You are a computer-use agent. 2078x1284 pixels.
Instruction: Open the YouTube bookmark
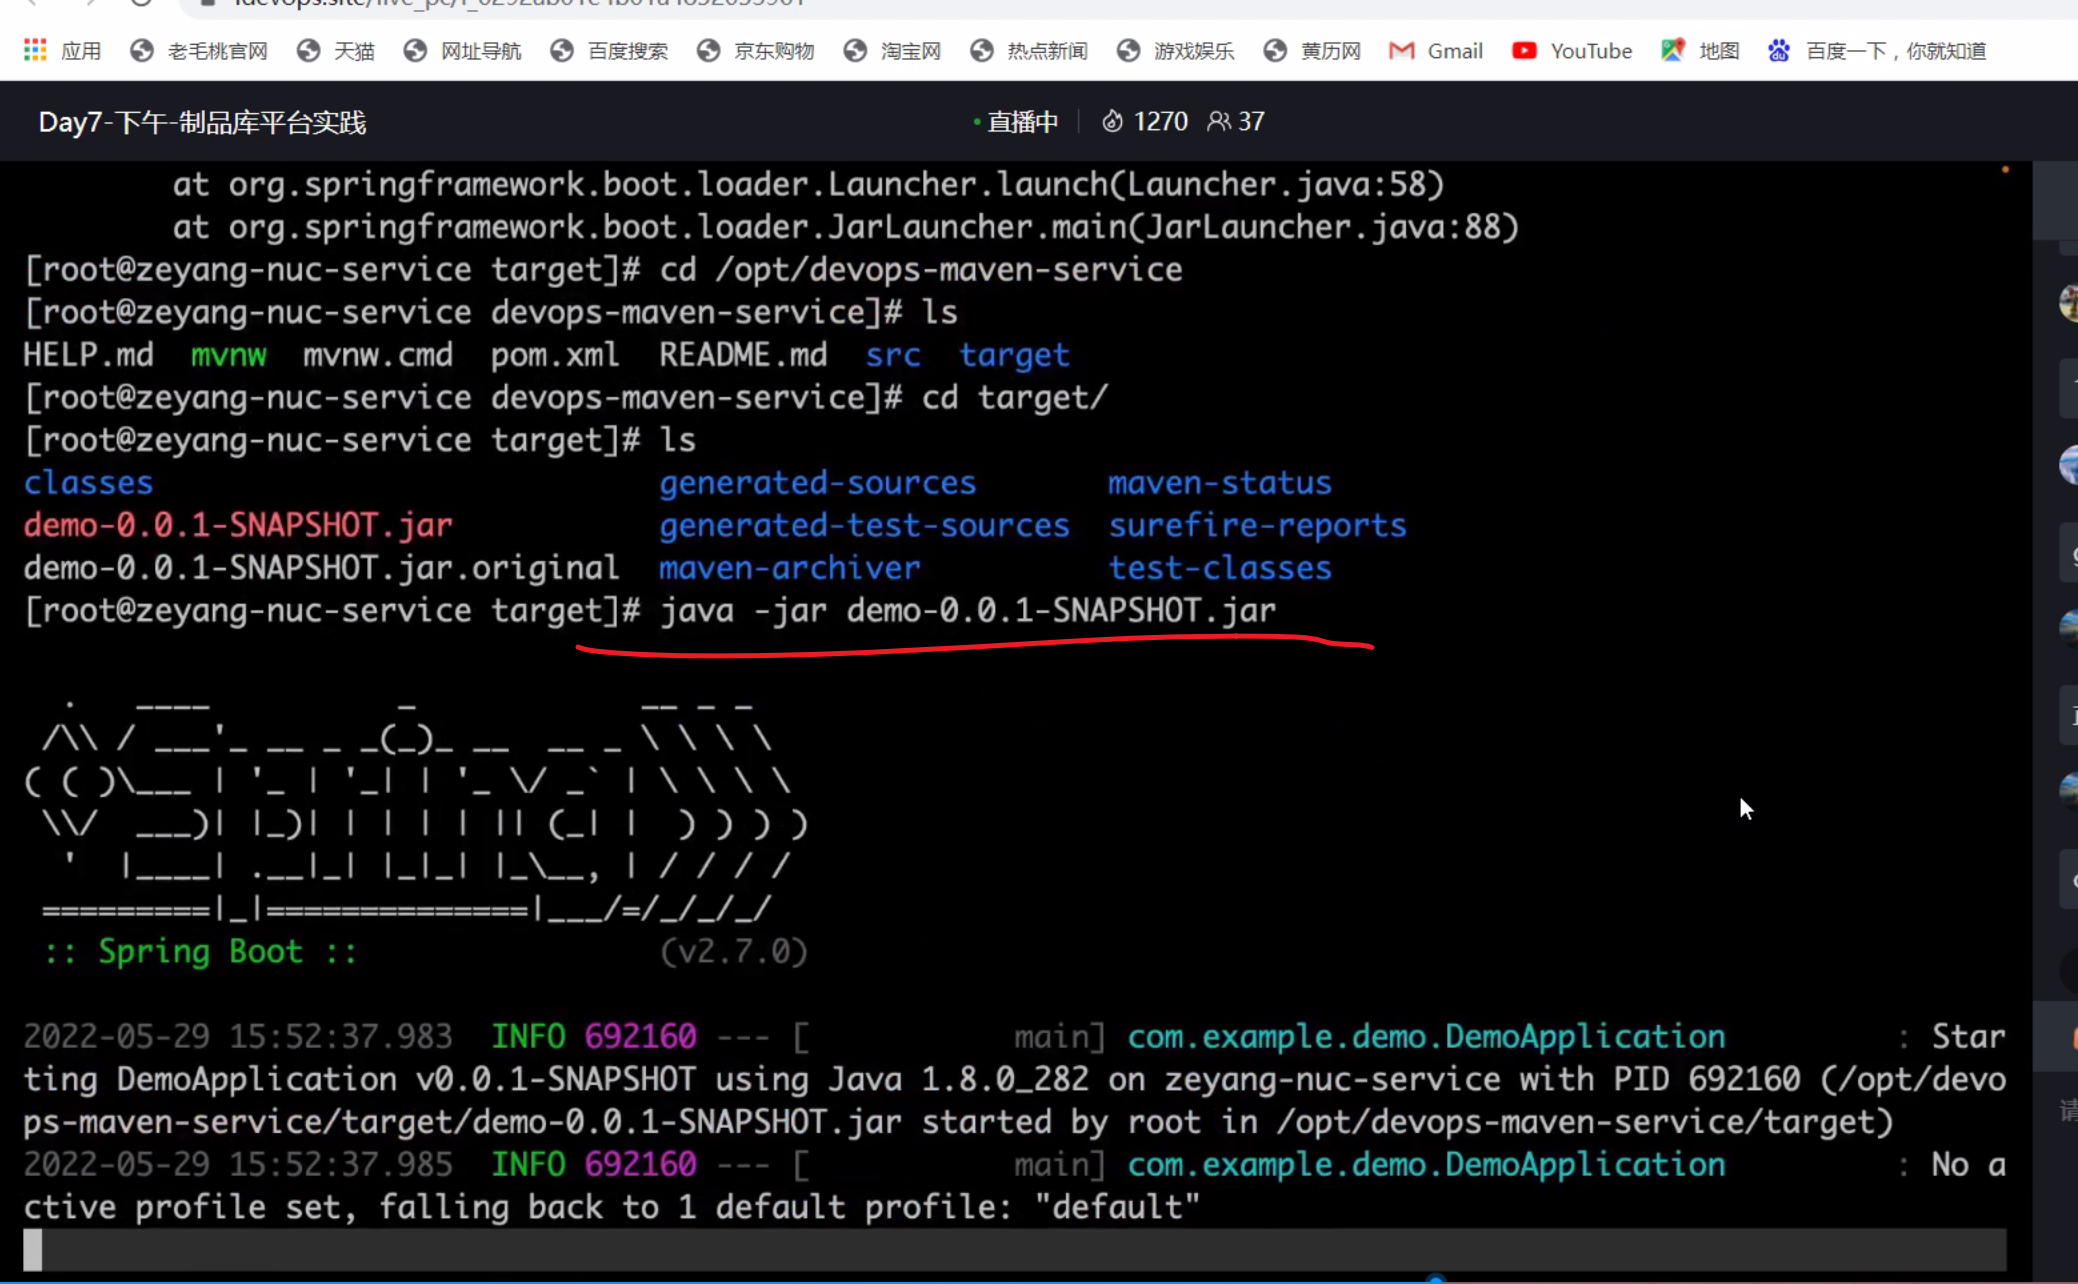pyautogui.click(x=1572, y=50)
